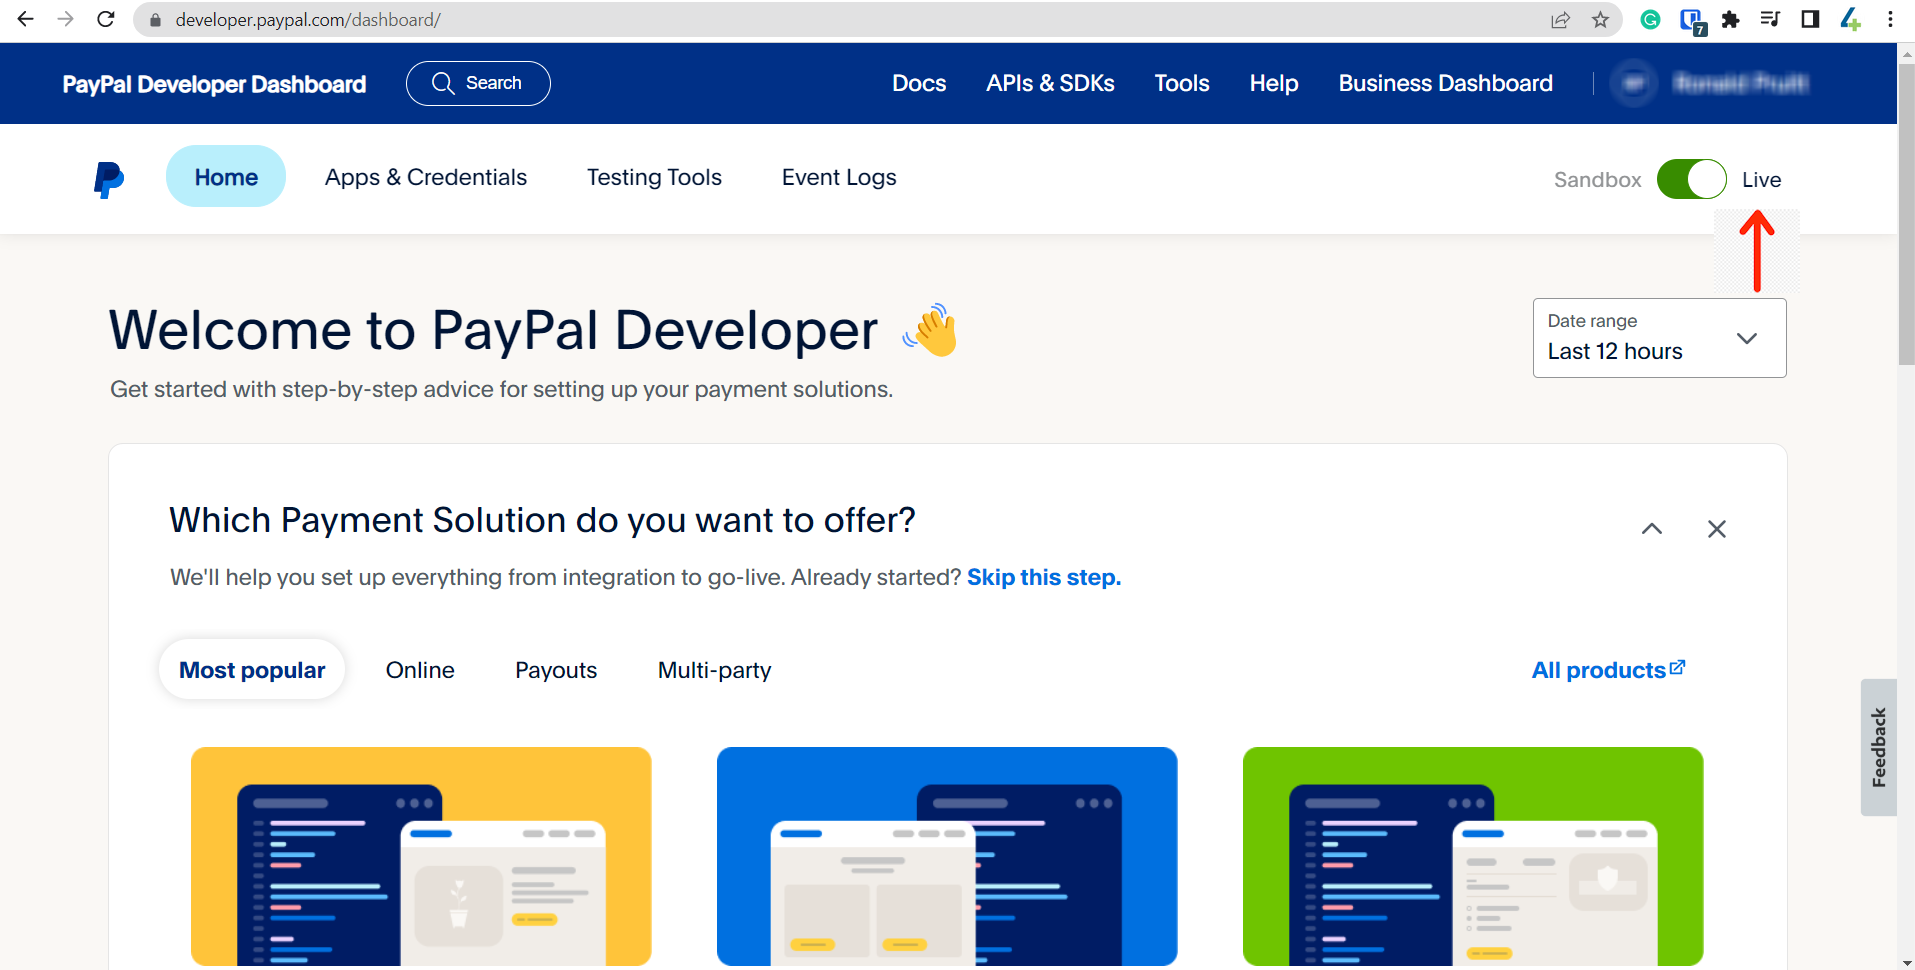The height and width of the screenshot is (970, 1915).
Task: Select the yellow payment solution thumbnail
Action: tap(421, 856)
